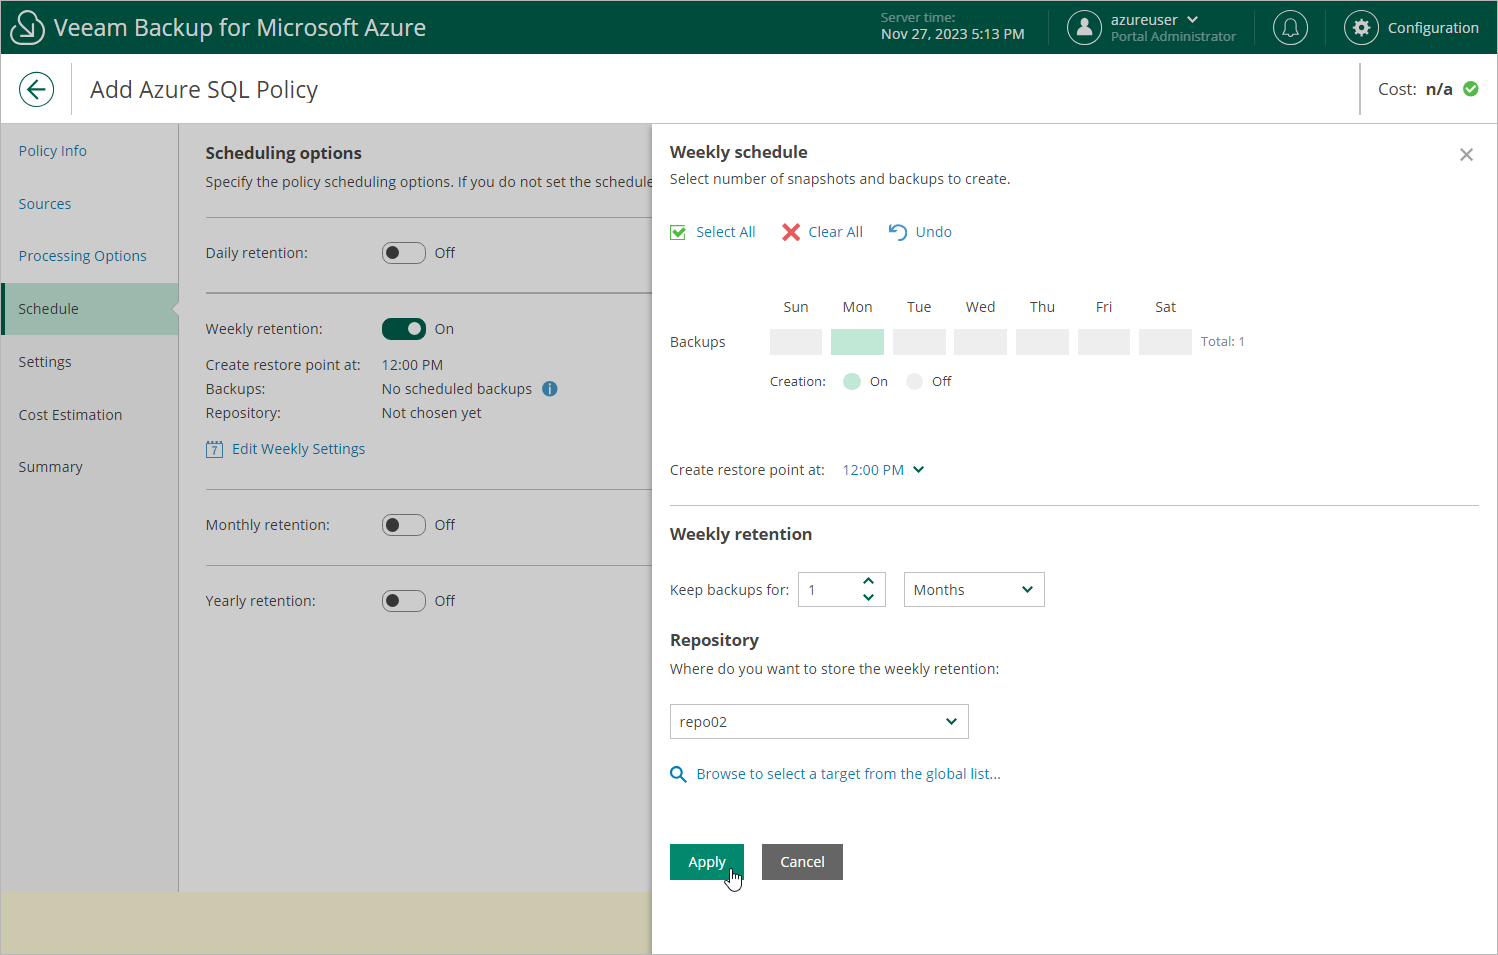Click the Veeam logo icon

27,28
